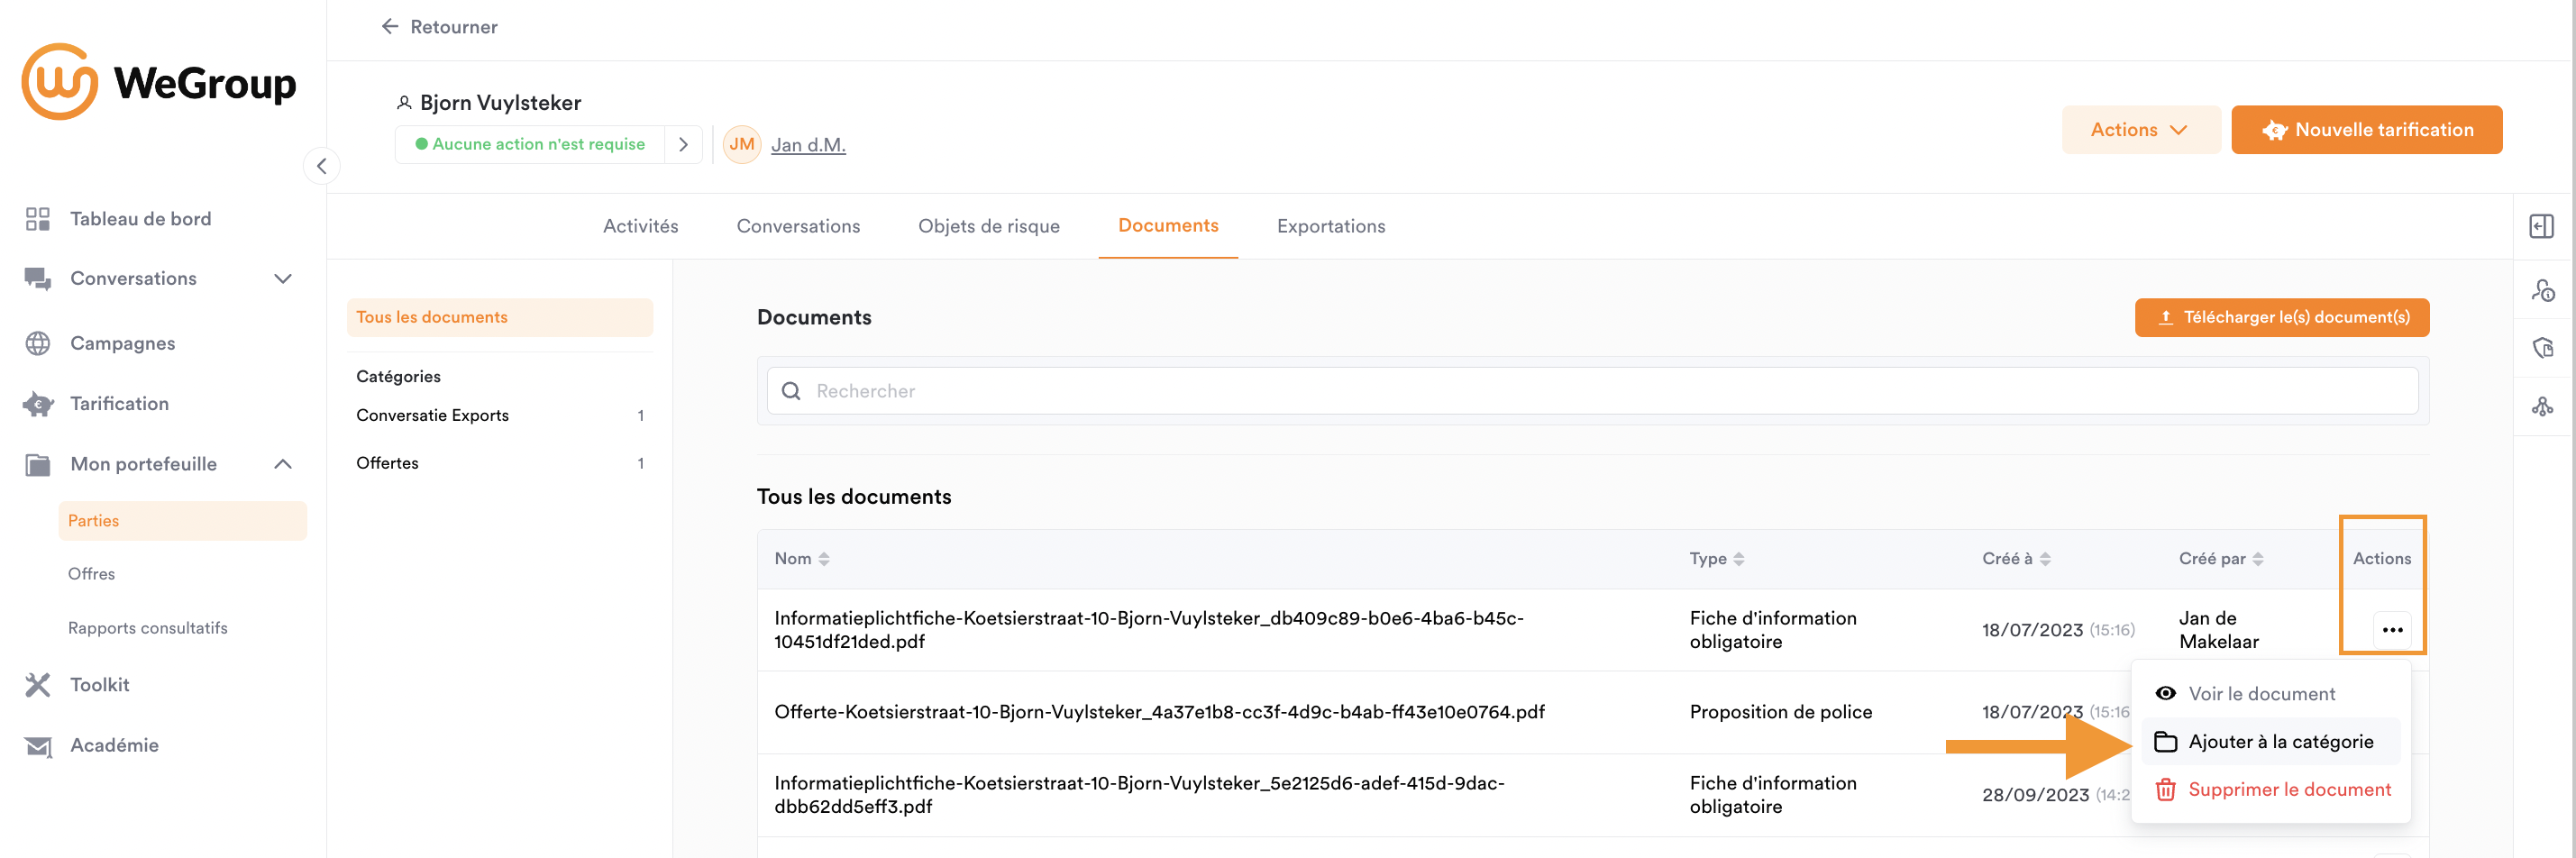Select Tous les documents filter
The image size is (2576, 858).
[x=500, y=317]
